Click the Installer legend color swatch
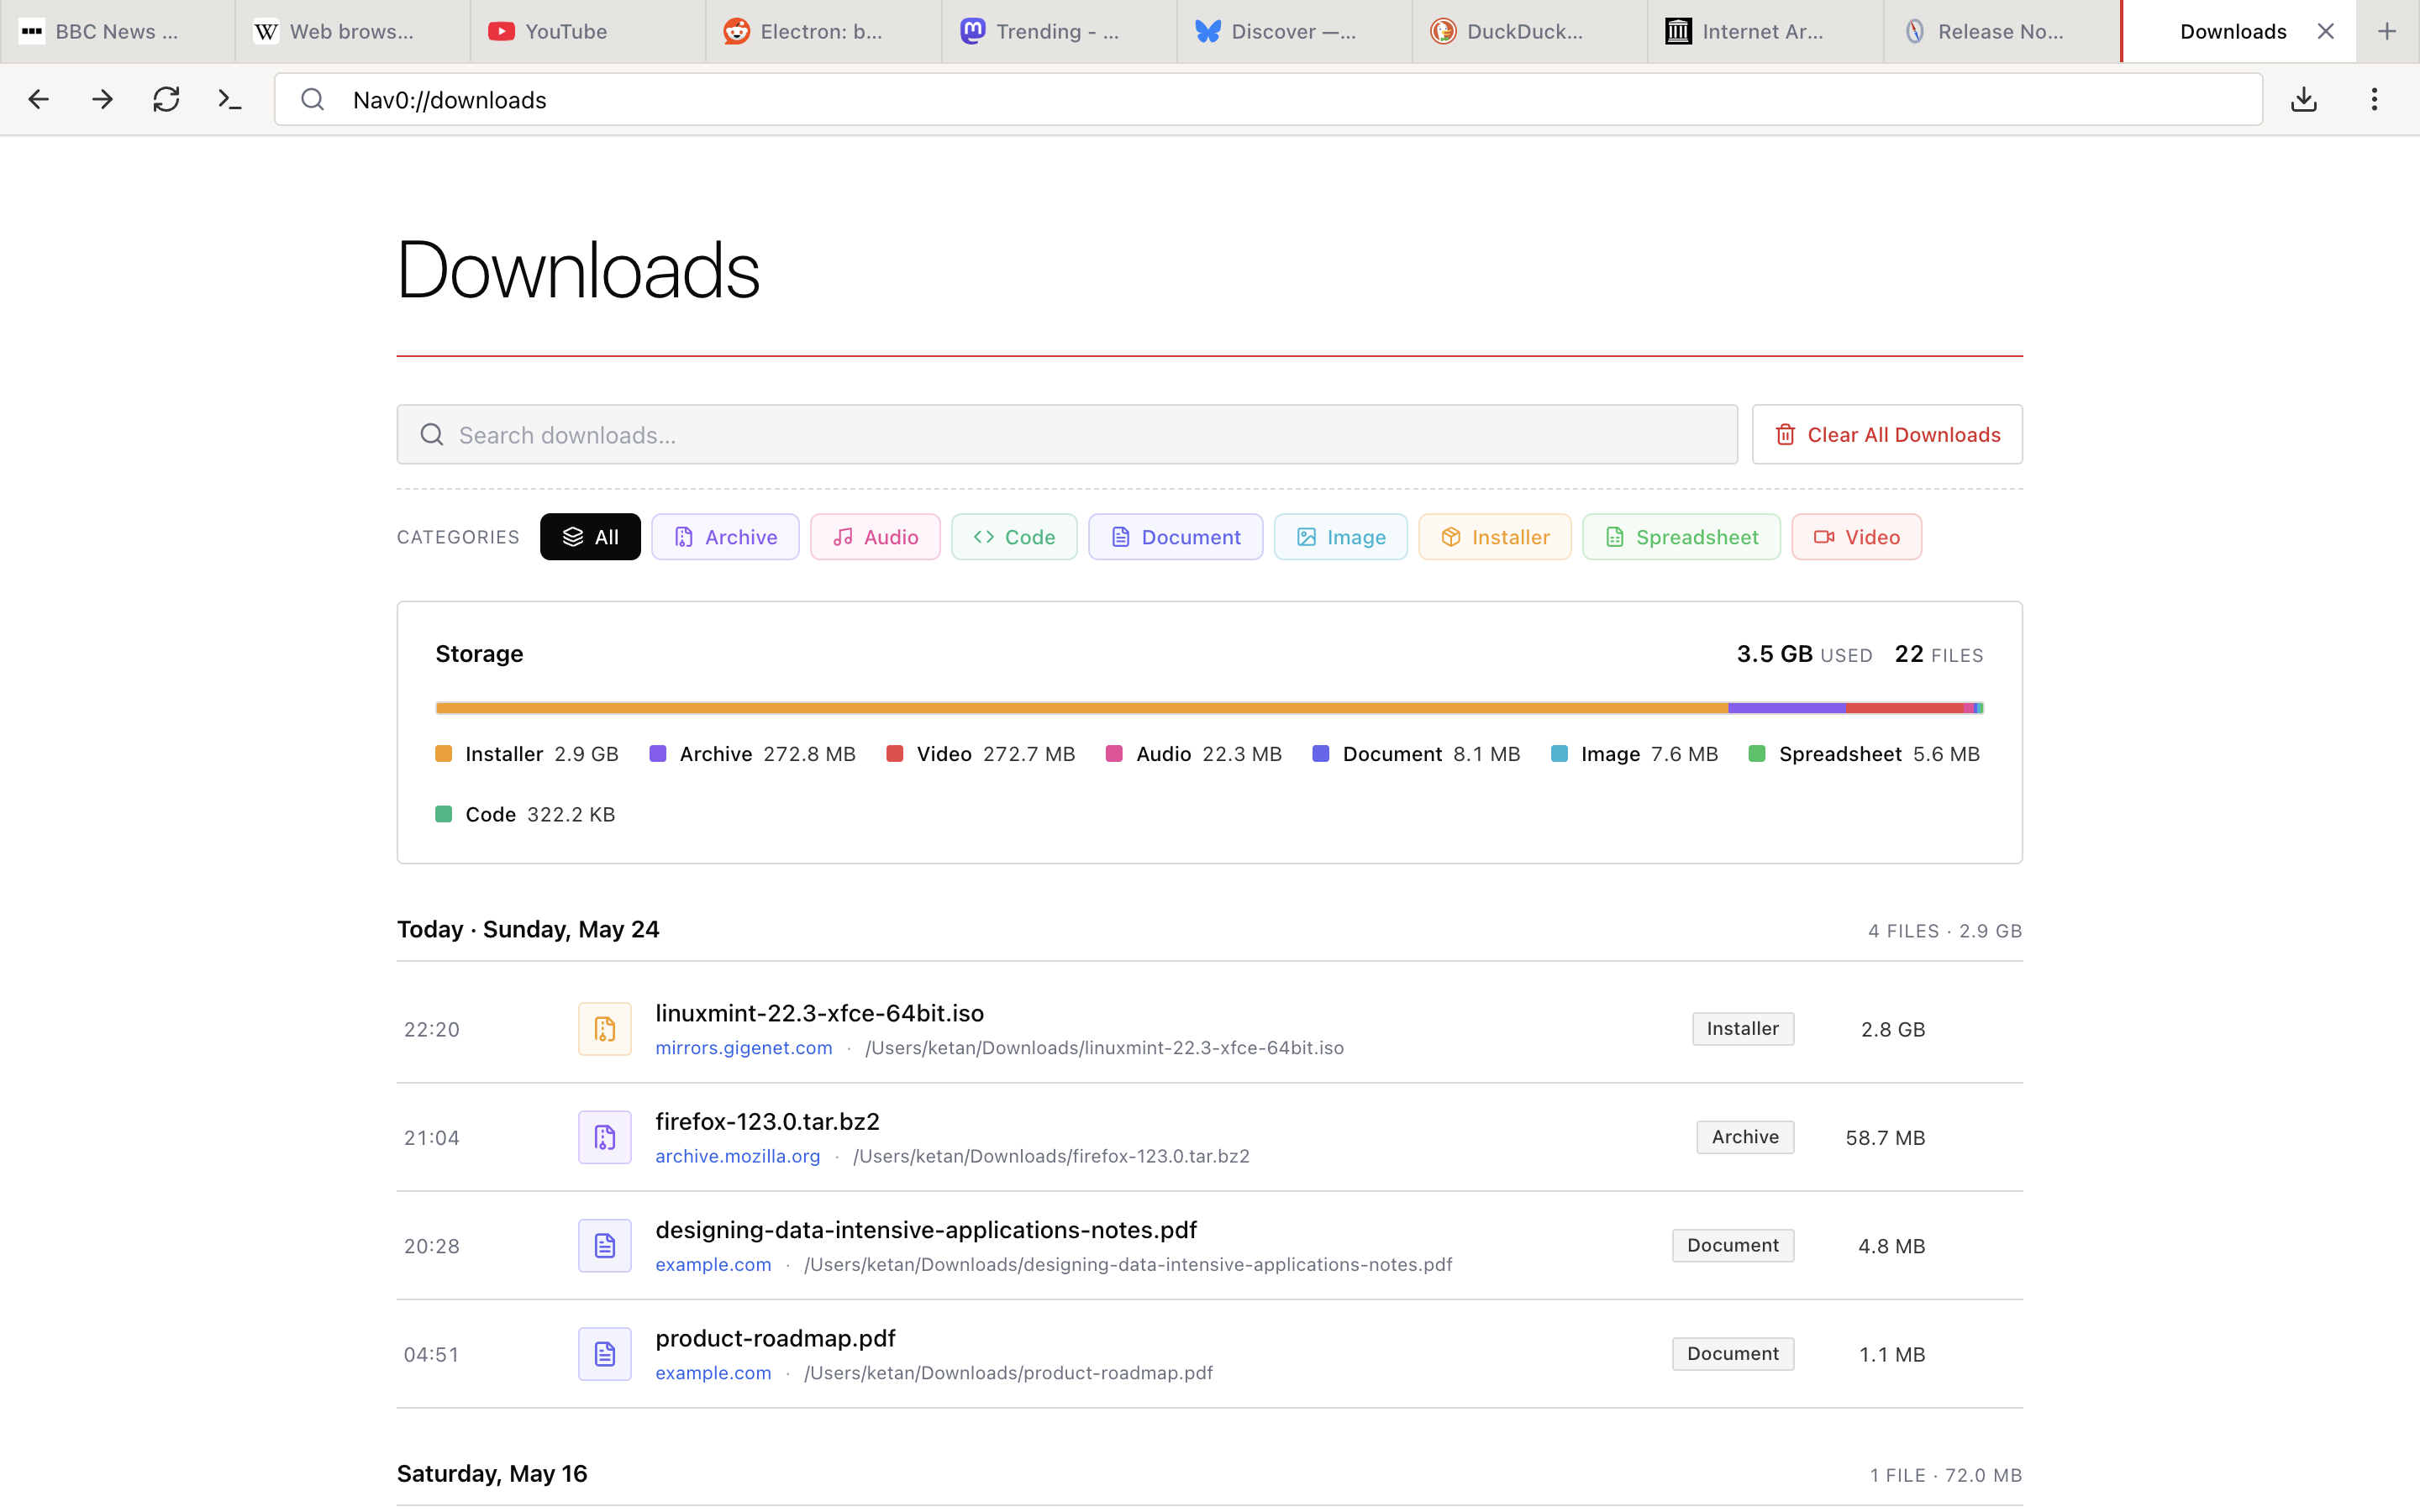This screenshot has width=2420, height=1512. (x=444, y=754)
